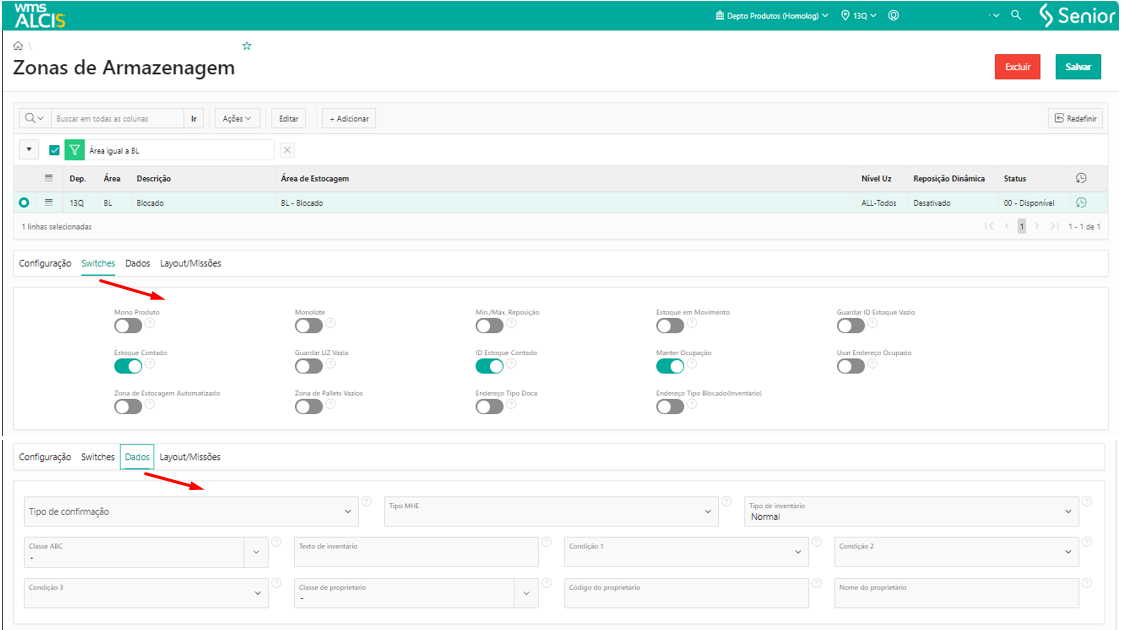Screen dimensions: 1124x630
Task: Click the green funnel filter icon
Action: [74, 150]
